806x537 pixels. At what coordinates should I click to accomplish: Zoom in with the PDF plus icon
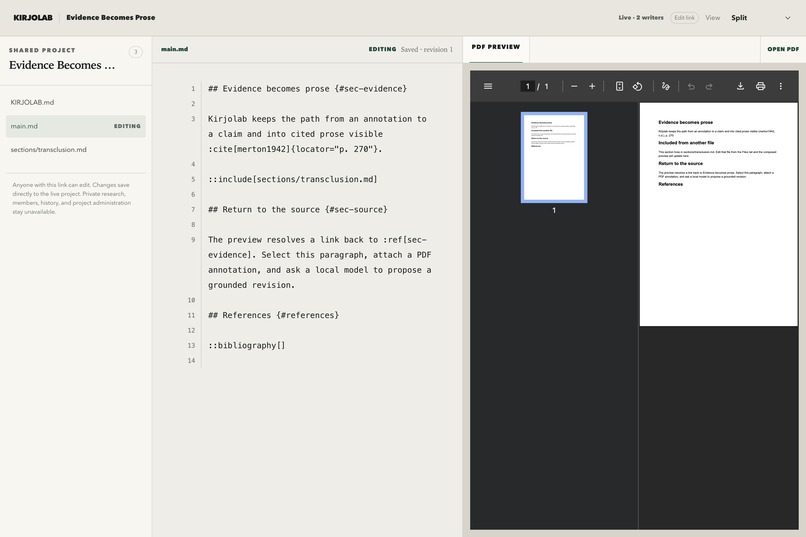click(x=592, y=86)
